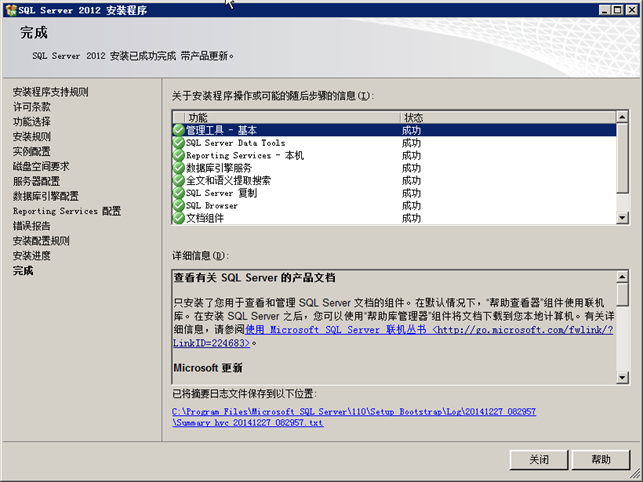643x482 pixels.
Task: Click 数据库引擎配置 step in sidebar
Action: (46, 196)
